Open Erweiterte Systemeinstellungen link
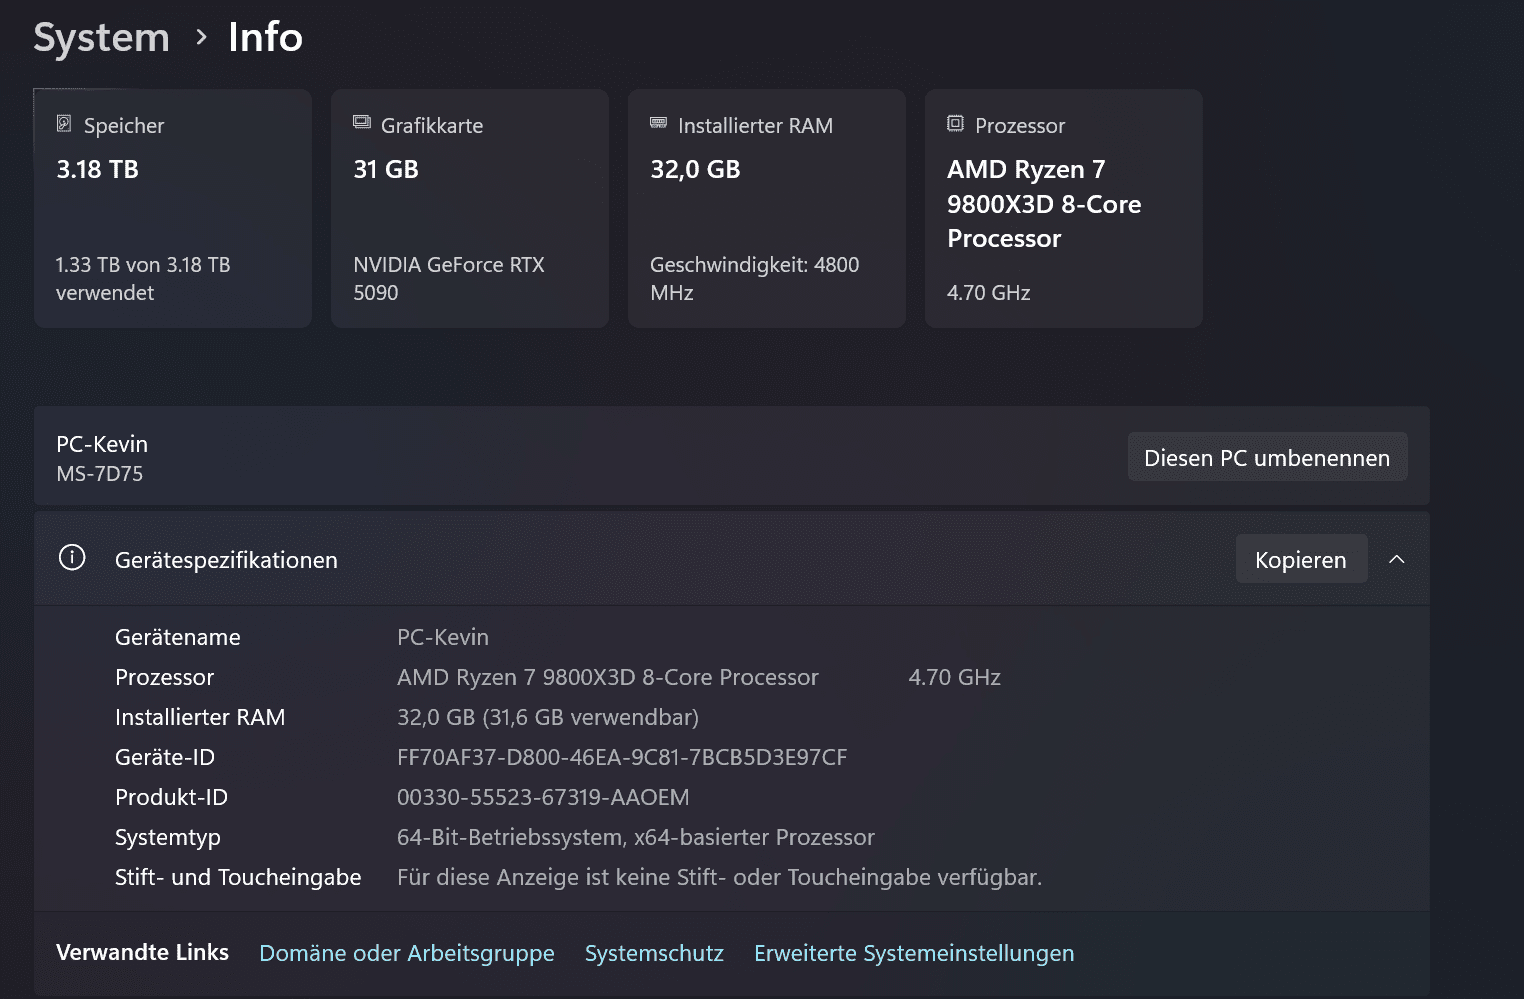 click(x=913, y=953)
